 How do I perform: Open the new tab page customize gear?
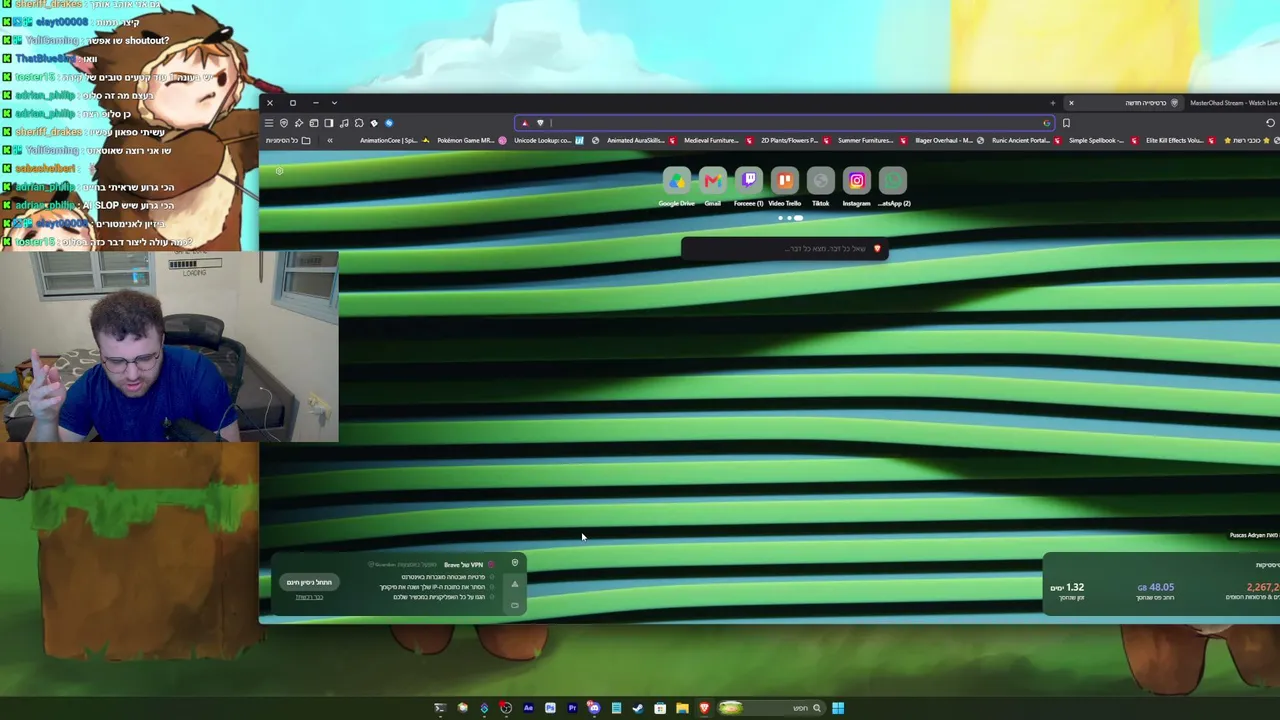(x=279, y=171)
